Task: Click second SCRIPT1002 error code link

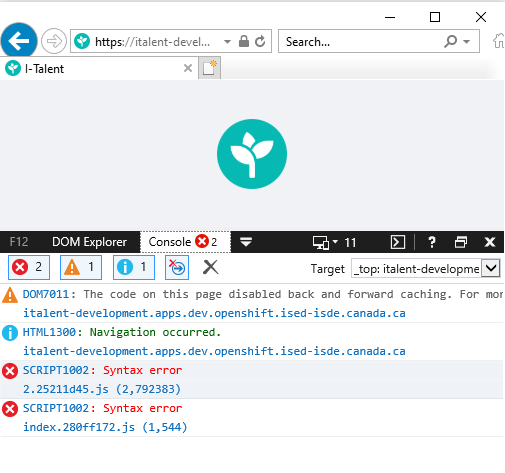Action: click(x=56, y=408)
